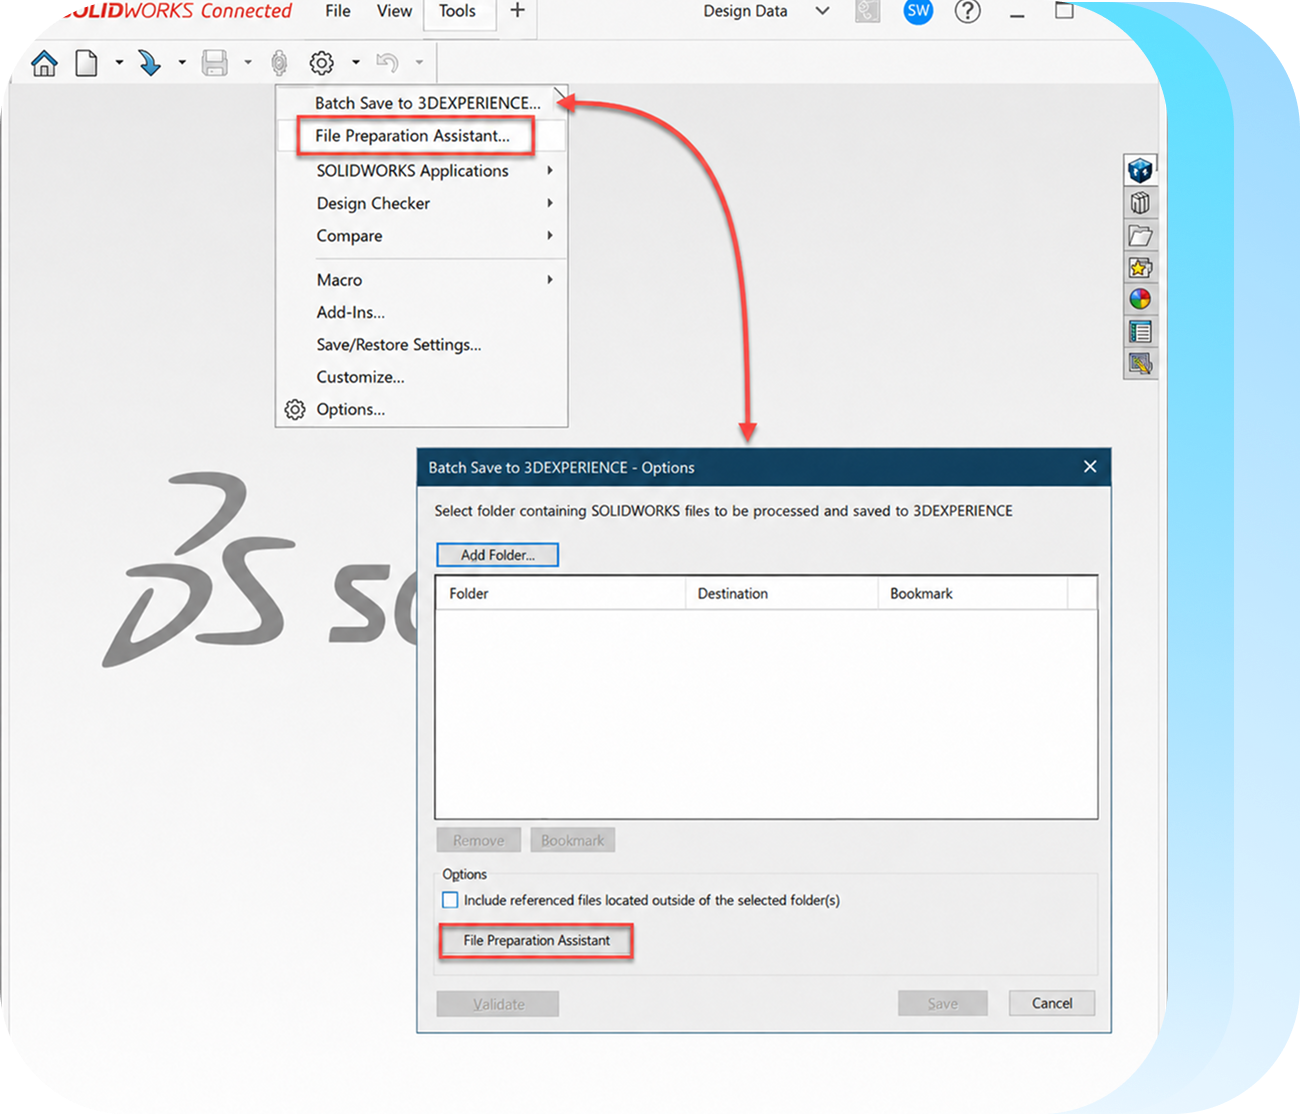Click the plus button next to Tools
The height and width of the screenshot is (1115, 1300).
point(517,12)
